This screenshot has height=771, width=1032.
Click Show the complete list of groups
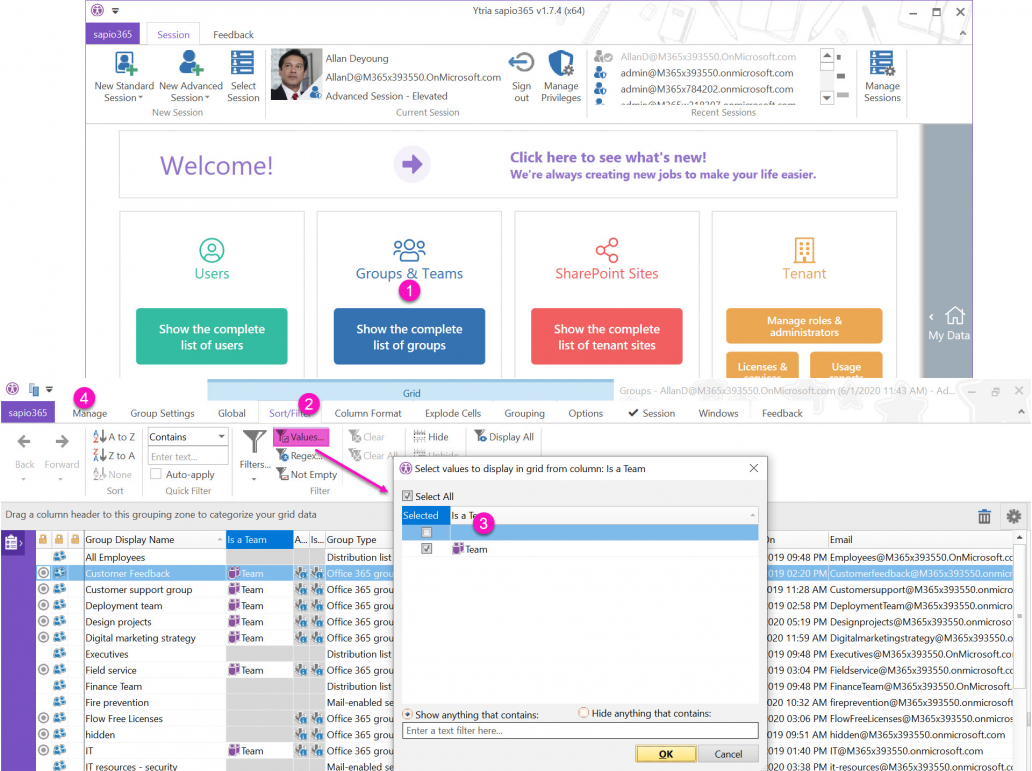[409, 336]
